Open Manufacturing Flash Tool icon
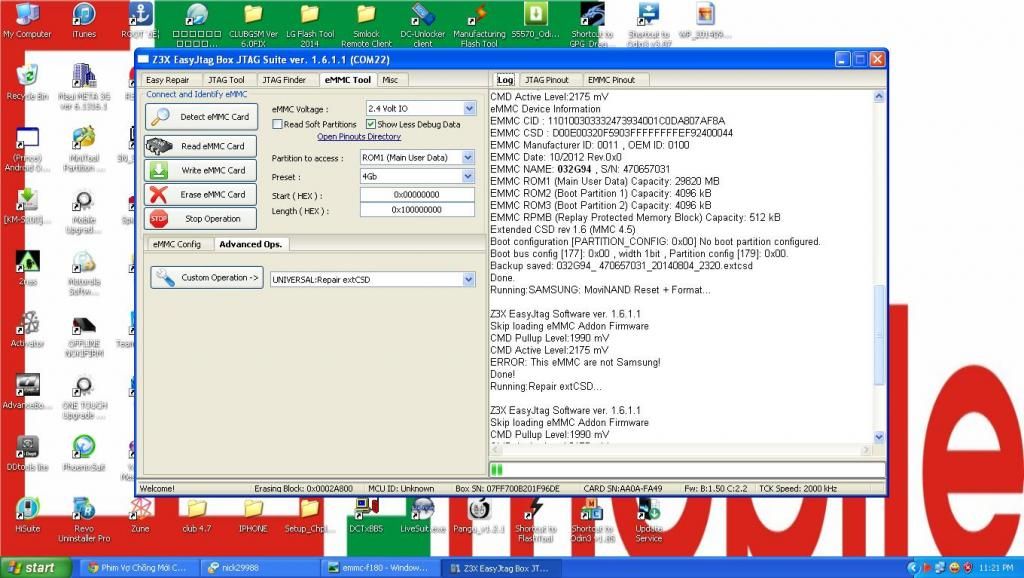Image resolution: width=1024 pixels, height=578 pixels. 479,24
